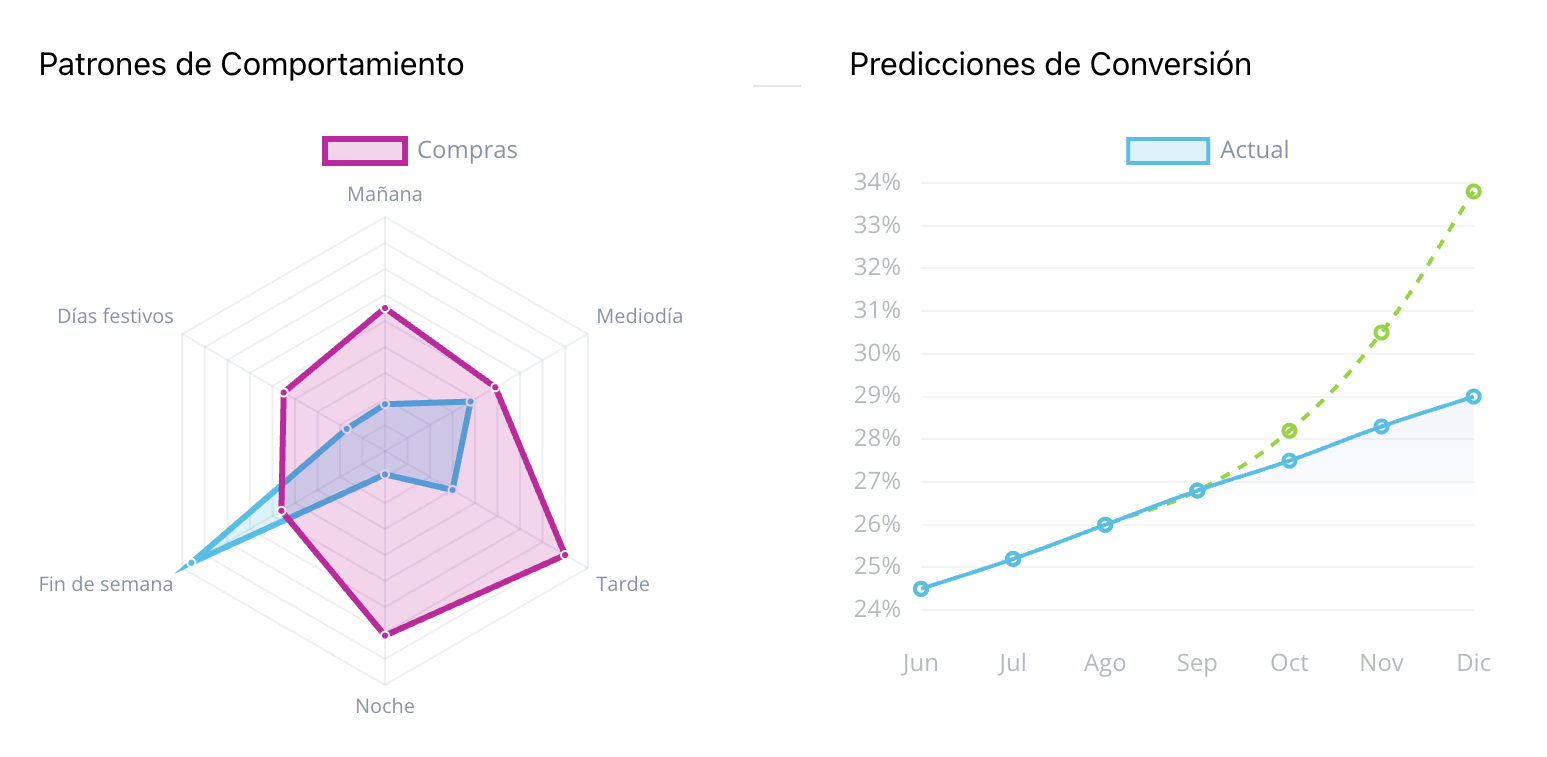Click the Actual data point for Jul
The image size is (1547, 757).
click(1013, 559)
